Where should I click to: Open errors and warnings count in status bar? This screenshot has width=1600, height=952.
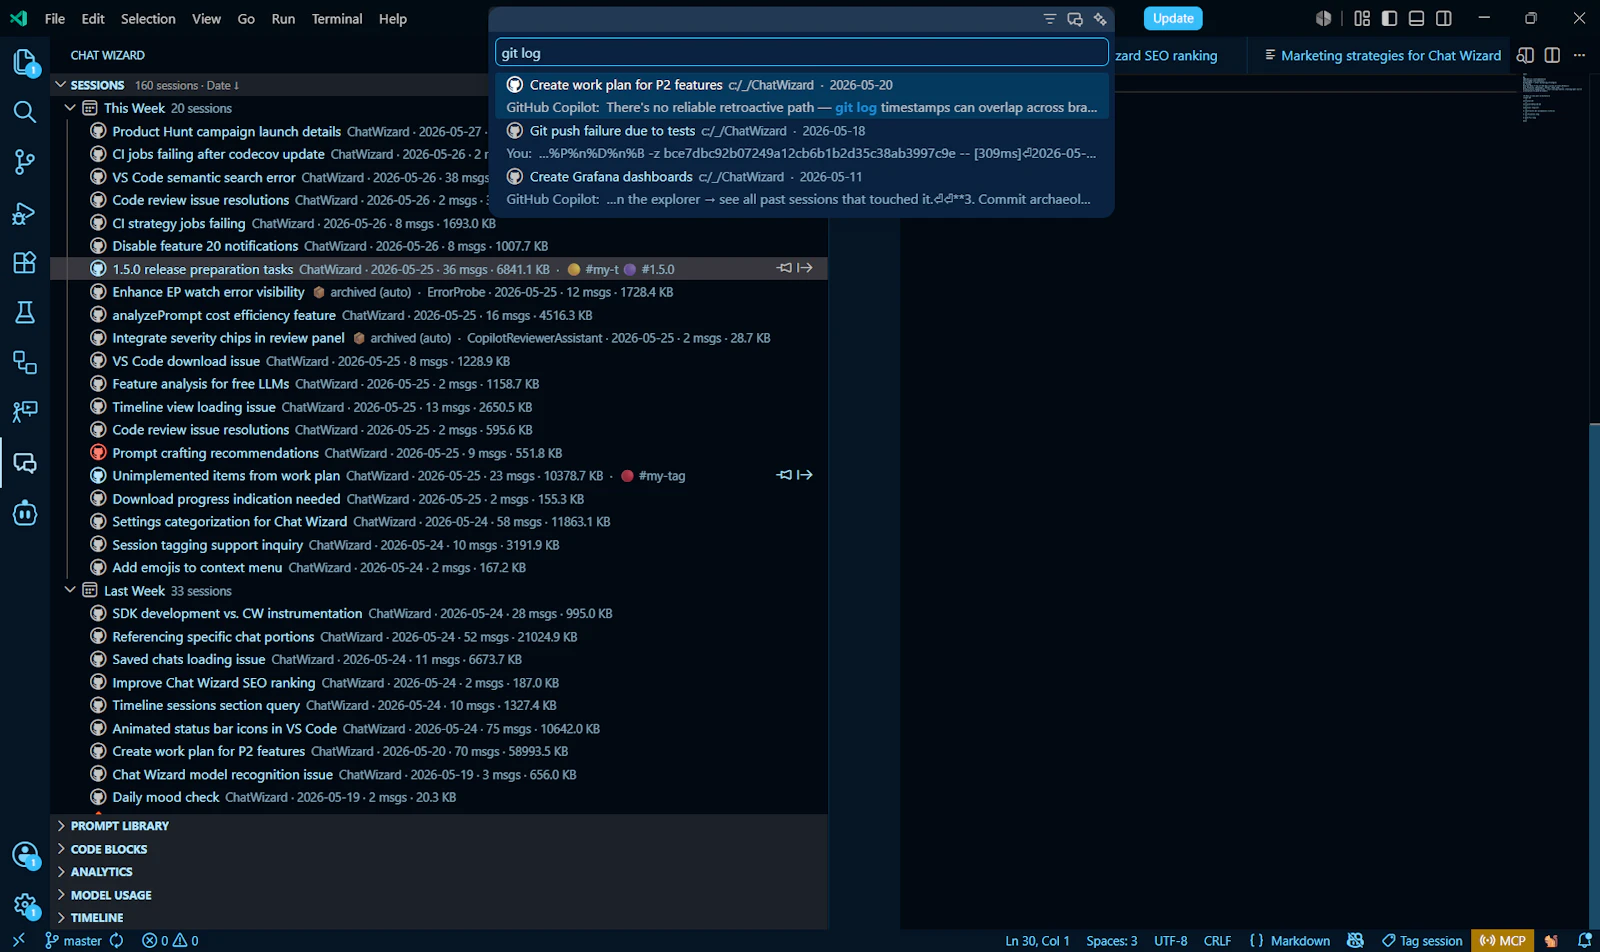tap(170, 941)
